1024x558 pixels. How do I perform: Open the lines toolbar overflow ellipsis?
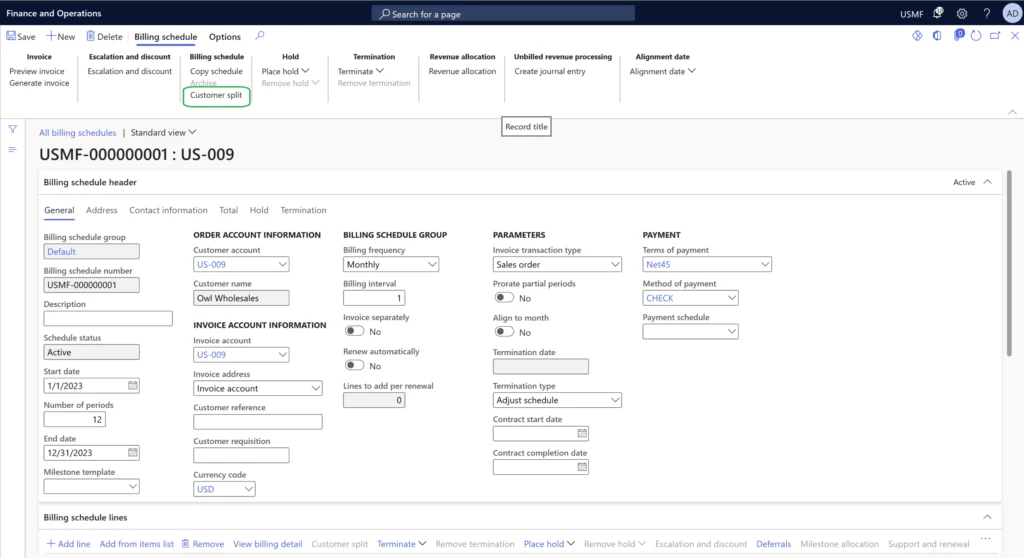tap(985, 539)
